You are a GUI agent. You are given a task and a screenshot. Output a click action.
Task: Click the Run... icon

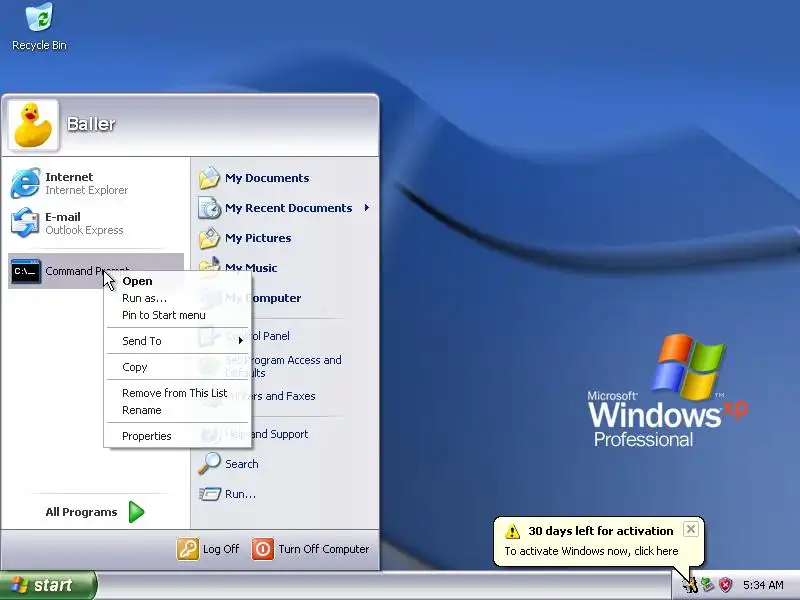point(209,494)
